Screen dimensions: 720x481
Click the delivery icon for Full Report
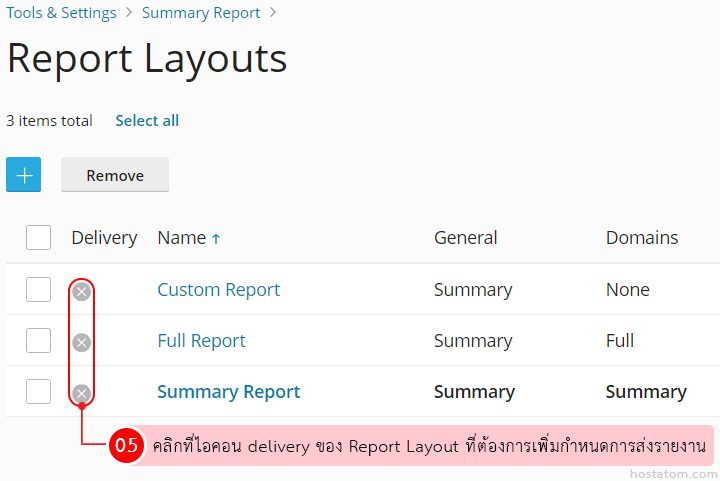[x=82, y=342]
